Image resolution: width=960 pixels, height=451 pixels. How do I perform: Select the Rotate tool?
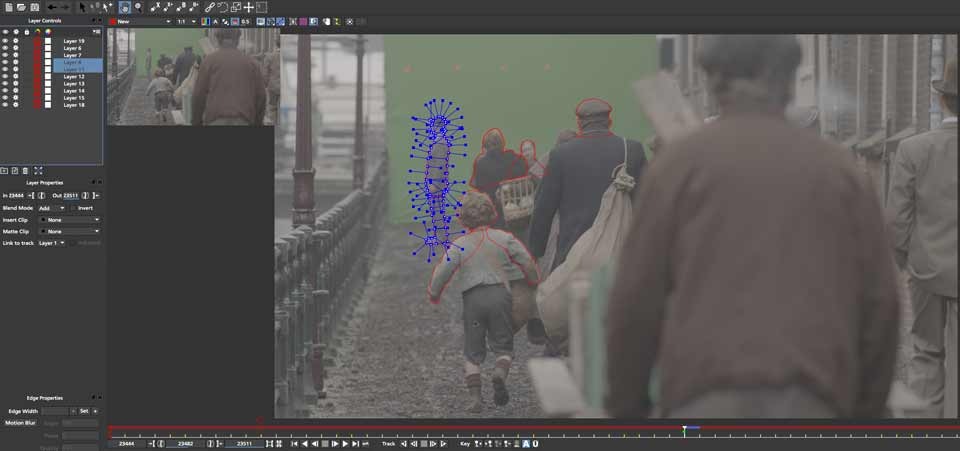point(223,7)
